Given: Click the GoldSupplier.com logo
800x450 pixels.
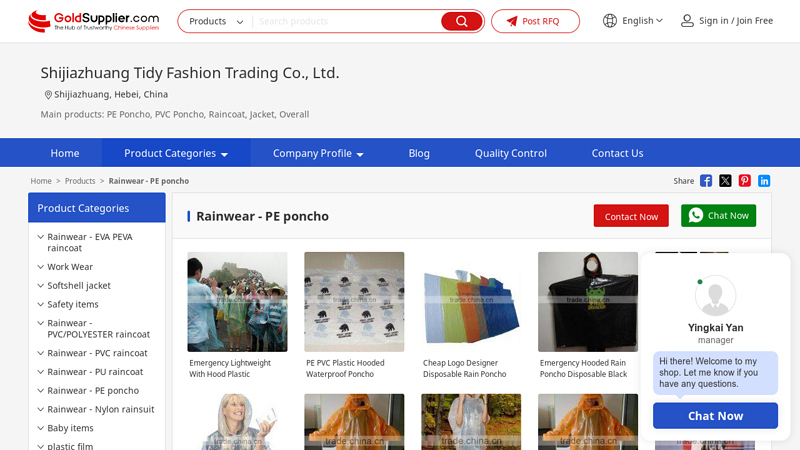Looking at the screenshot, I should point(93,21).
